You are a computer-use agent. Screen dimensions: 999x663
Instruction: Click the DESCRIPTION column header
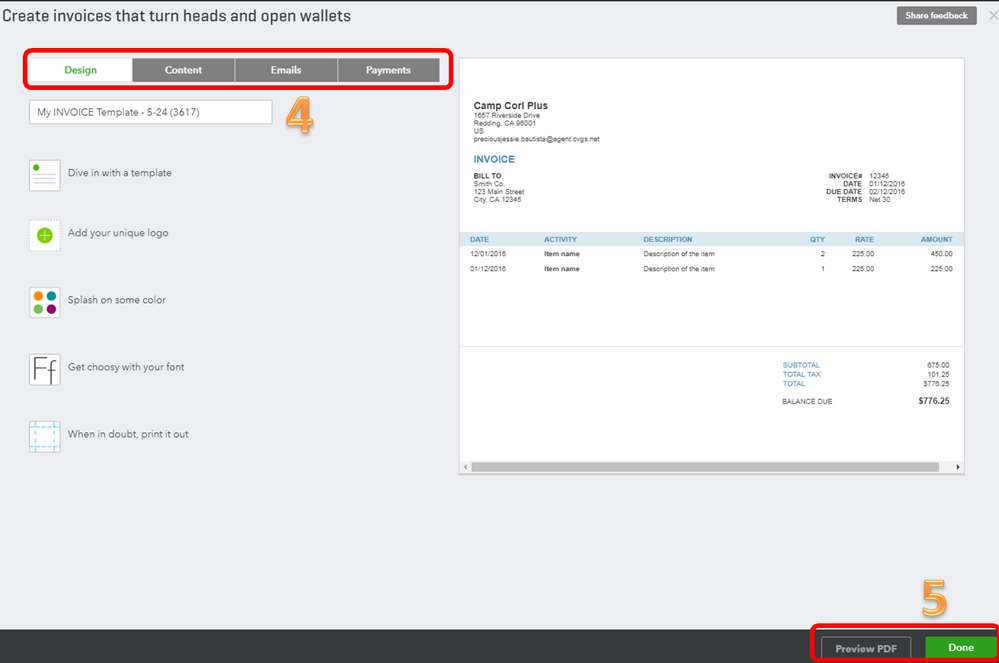pyautogui.click(x=668, y=239)
